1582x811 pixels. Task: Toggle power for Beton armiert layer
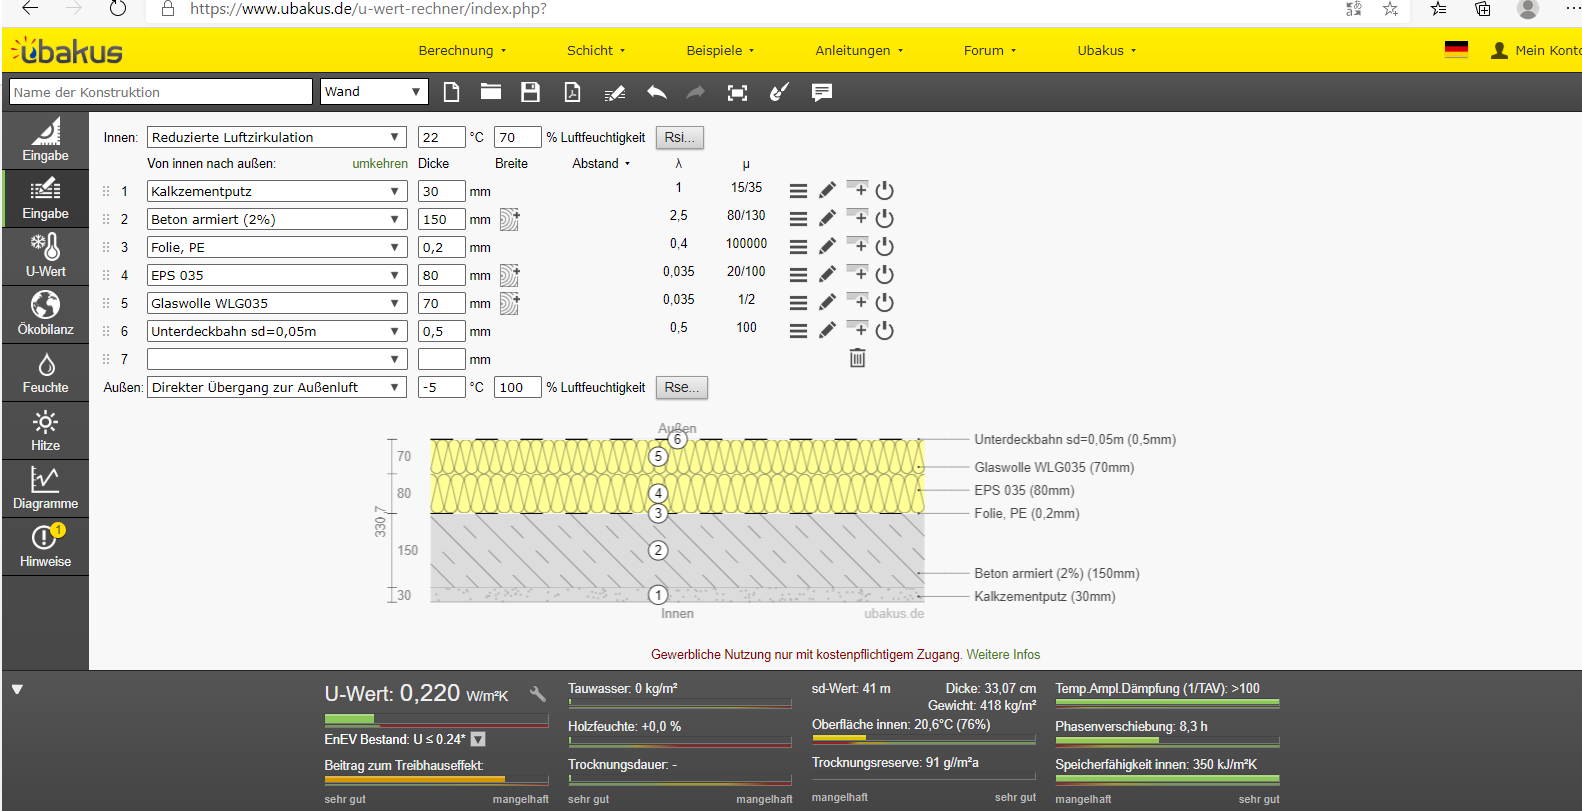884,218
